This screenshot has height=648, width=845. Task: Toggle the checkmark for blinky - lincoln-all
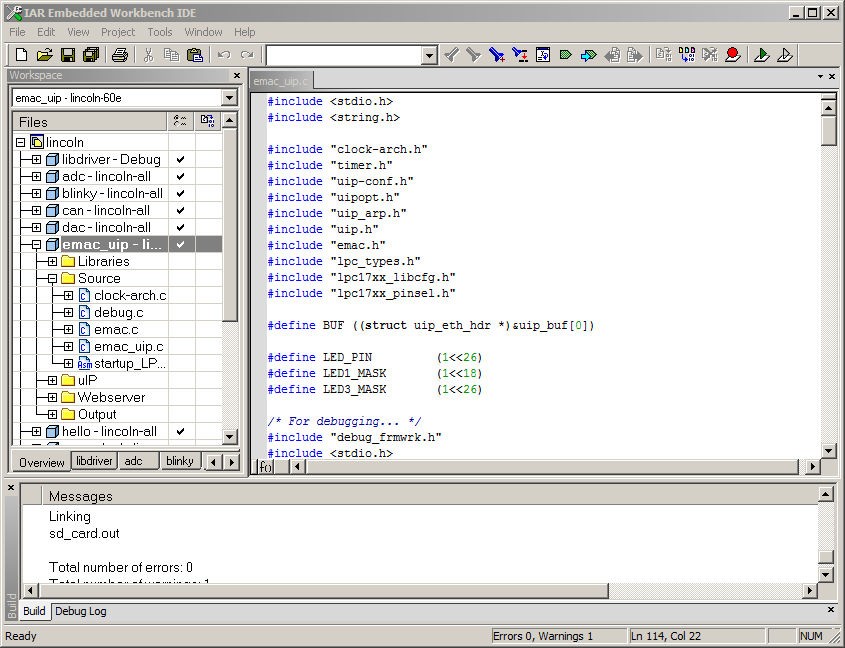(181, 193)
